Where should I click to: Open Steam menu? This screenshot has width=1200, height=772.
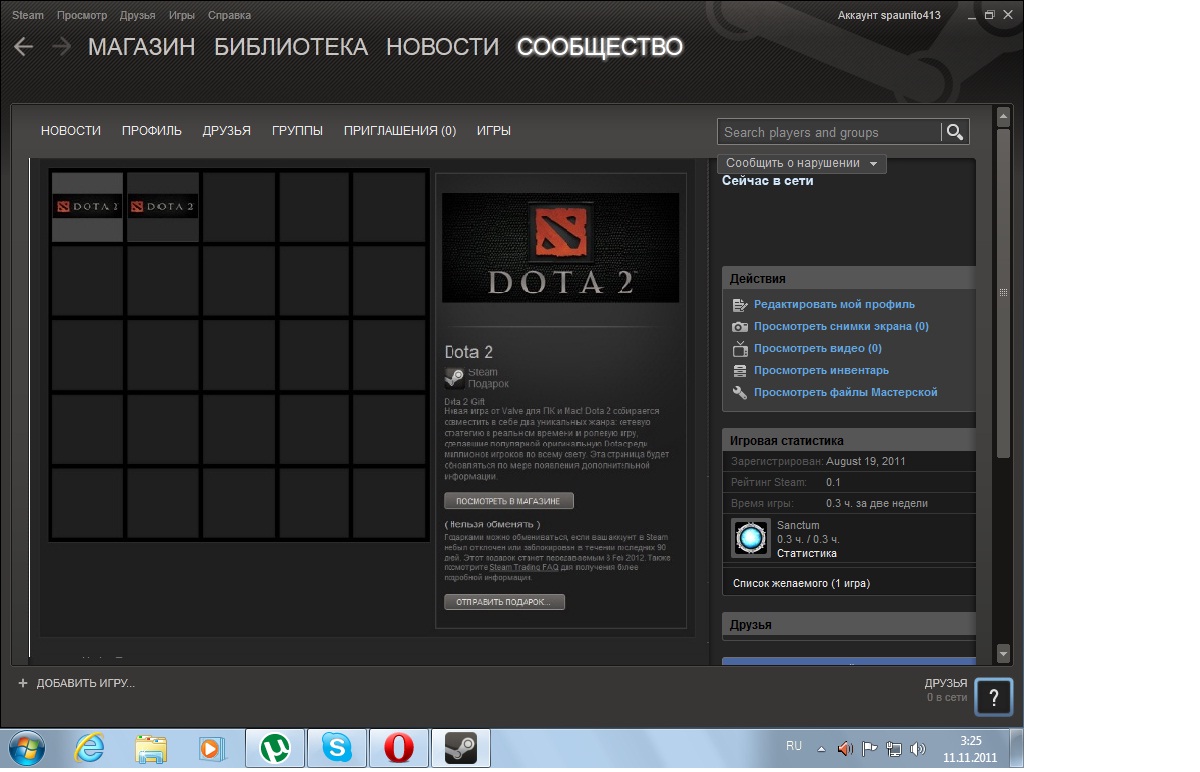[x=28, y=15]
